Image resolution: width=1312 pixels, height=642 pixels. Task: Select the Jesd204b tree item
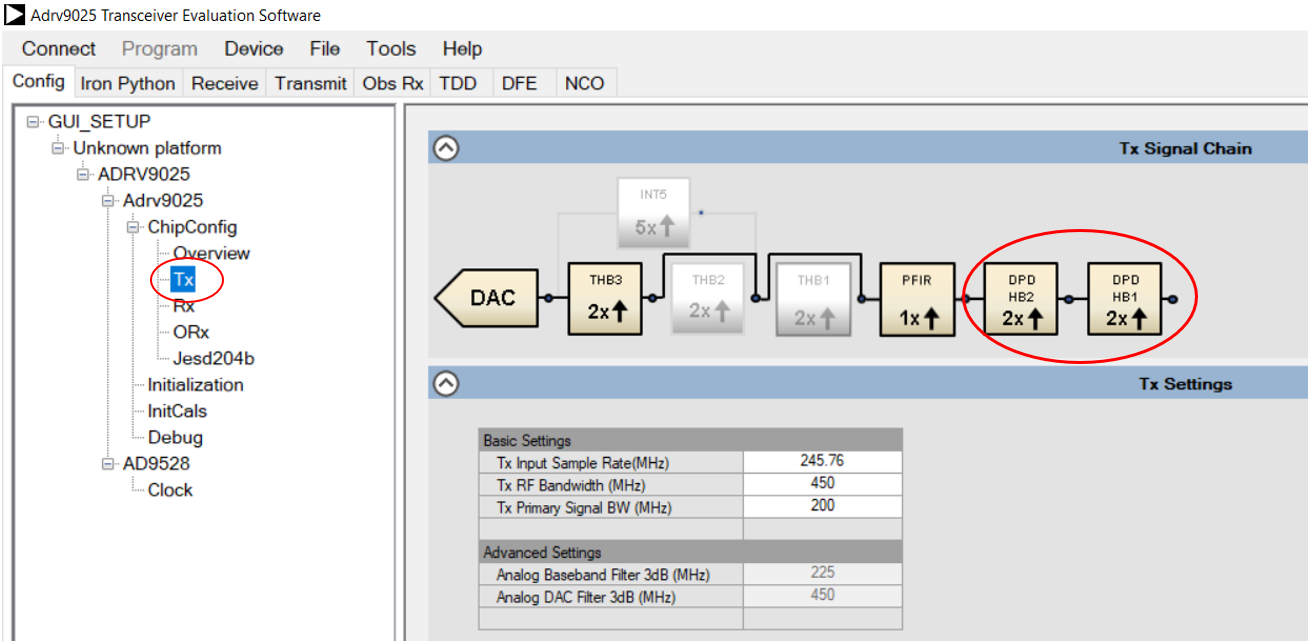click(214, 358)
